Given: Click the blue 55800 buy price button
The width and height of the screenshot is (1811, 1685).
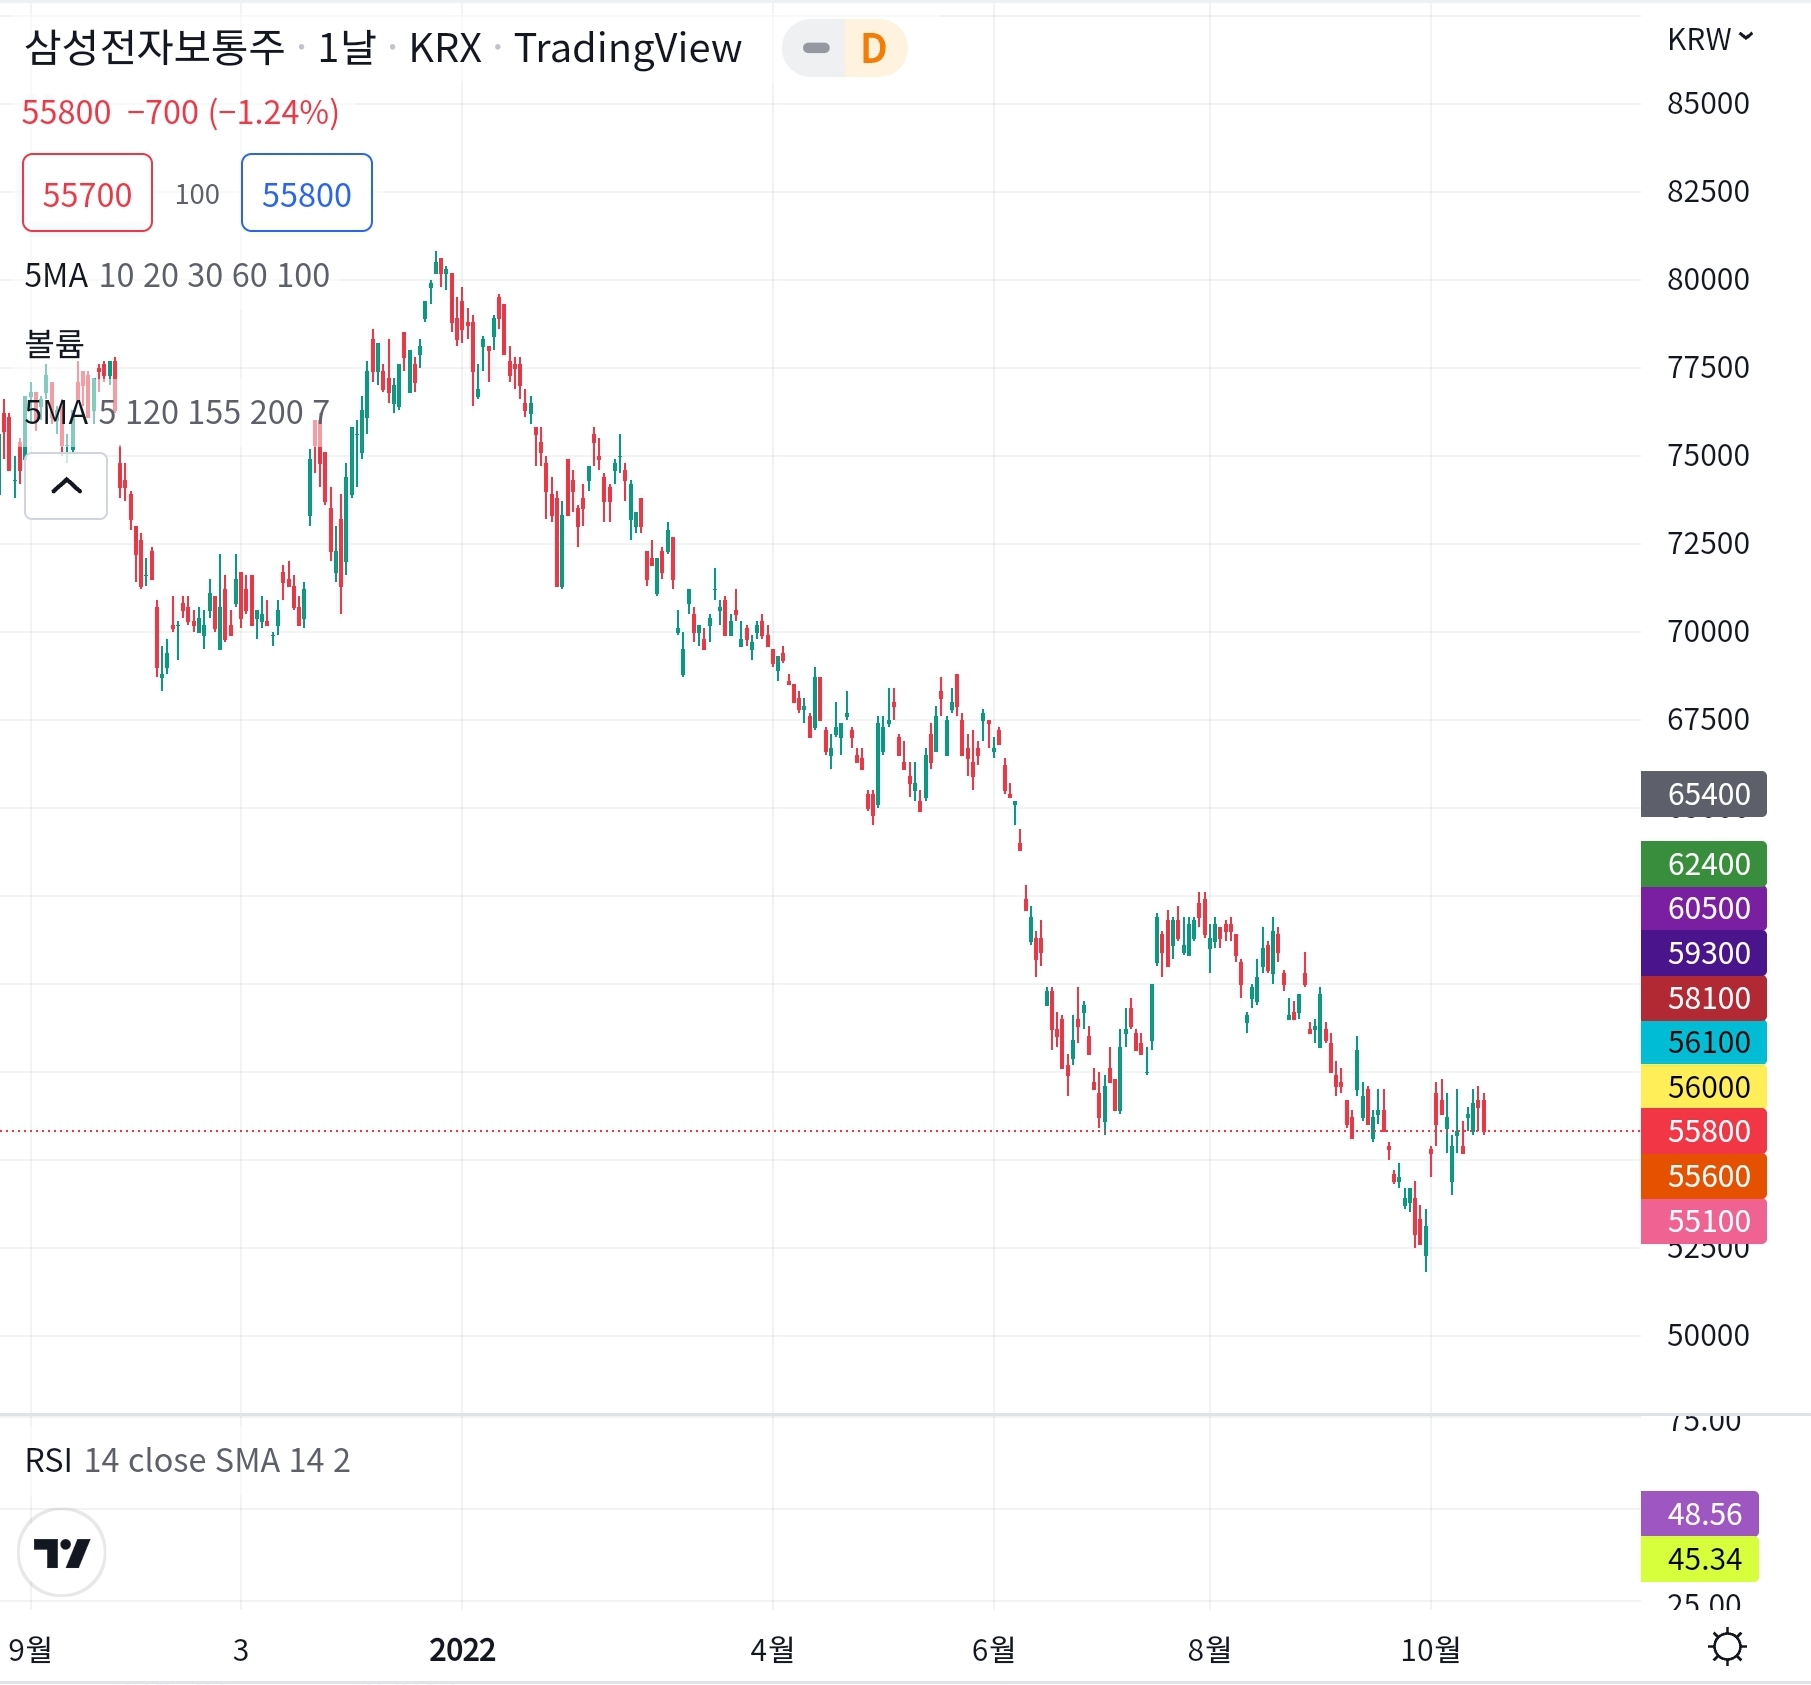Looking at the screenshot, I should point(307,193).
